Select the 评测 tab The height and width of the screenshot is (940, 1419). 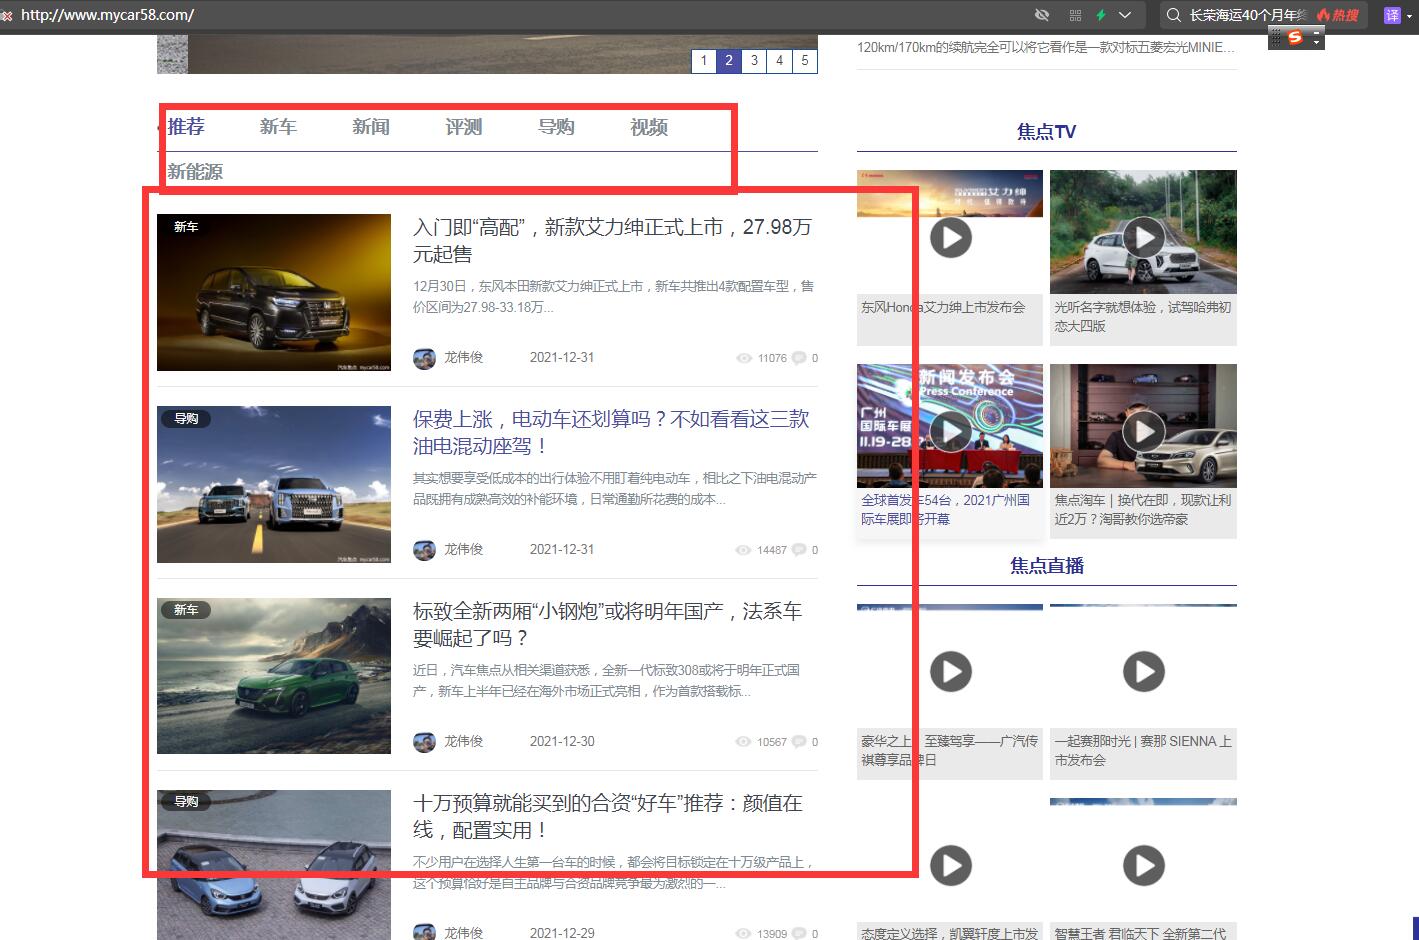pos(464,127)
